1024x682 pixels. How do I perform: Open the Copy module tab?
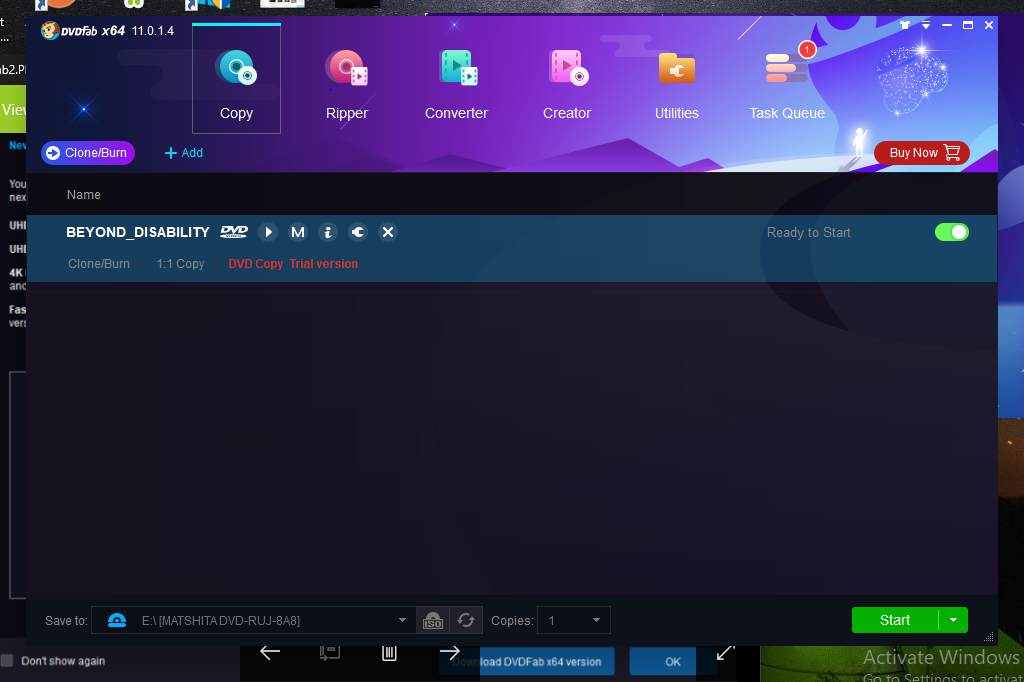tap(236, 80)
